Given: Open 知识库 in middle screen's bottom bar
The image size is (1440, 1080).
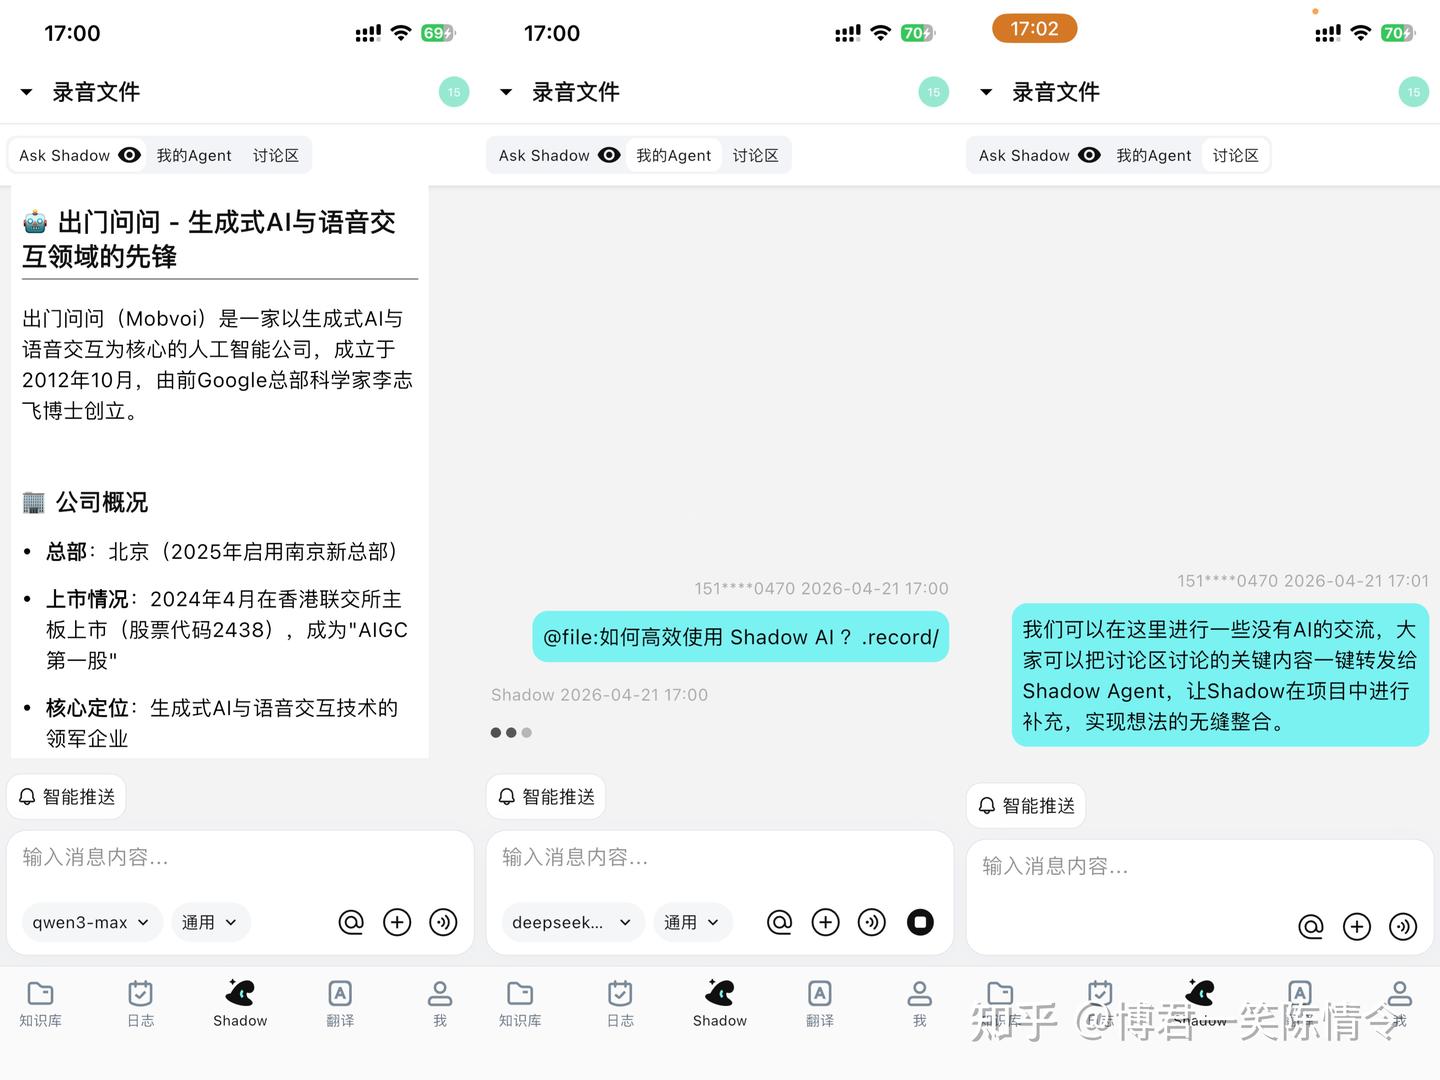Looking at the screenshot, I should click(x=520, y=1003).
